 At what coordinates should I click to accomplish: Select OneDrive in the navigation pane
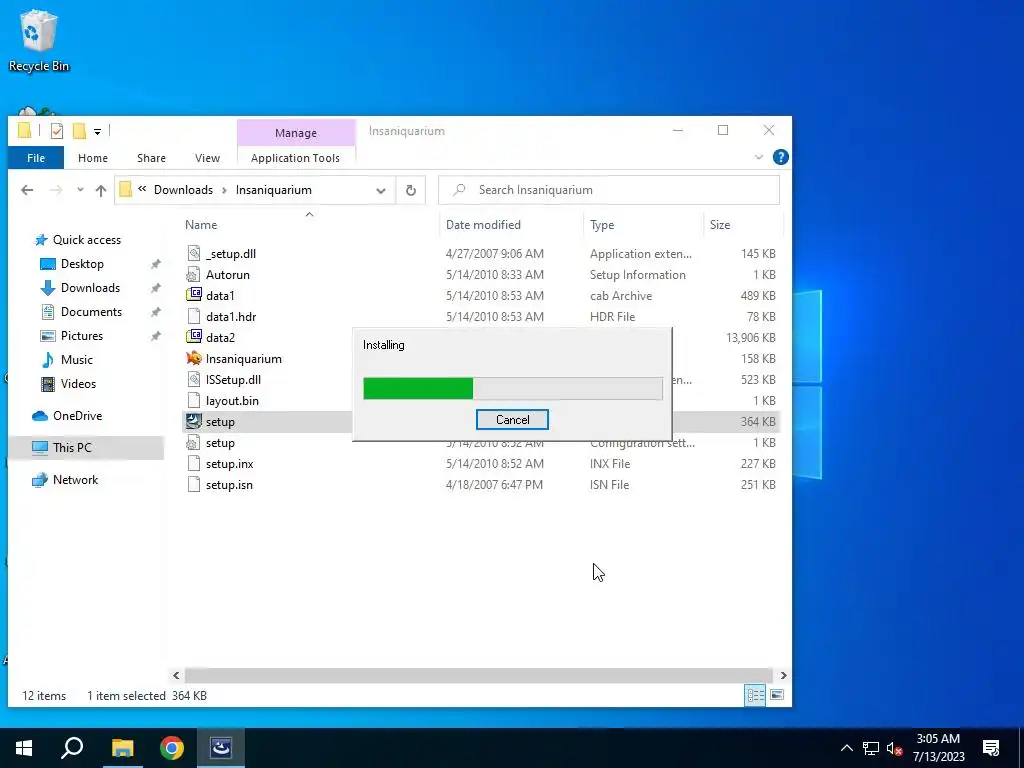pos(77,416)
